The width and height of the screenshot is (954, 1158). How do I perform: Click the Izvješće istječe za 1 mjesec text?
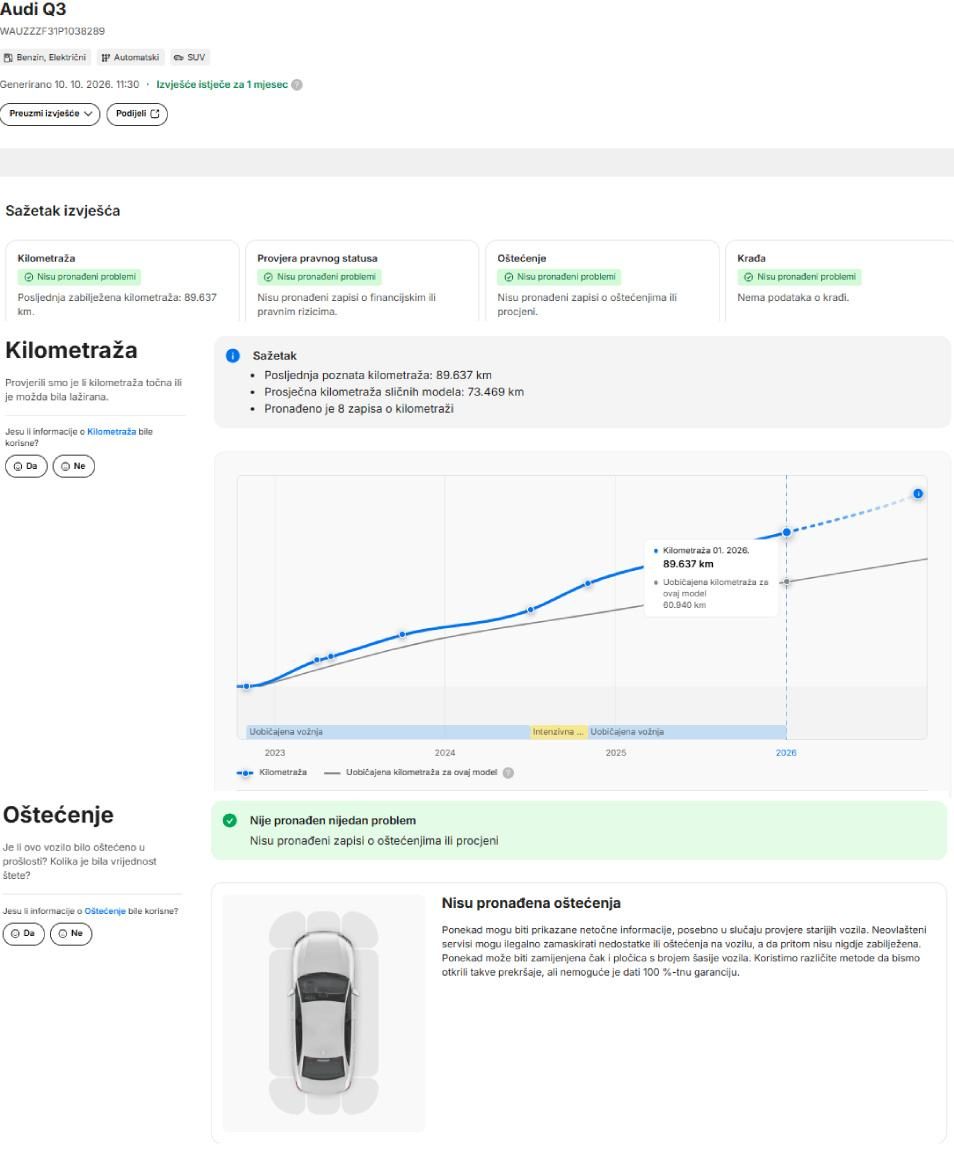click(x=222, y=85)
